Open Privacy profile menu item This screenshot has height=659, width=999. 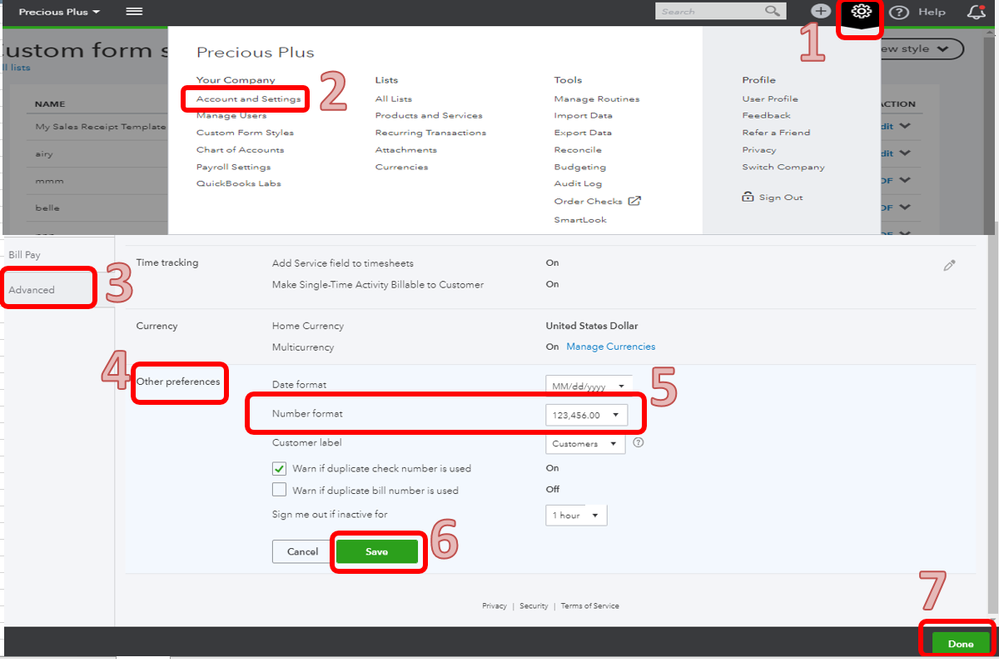click(759, 150)
